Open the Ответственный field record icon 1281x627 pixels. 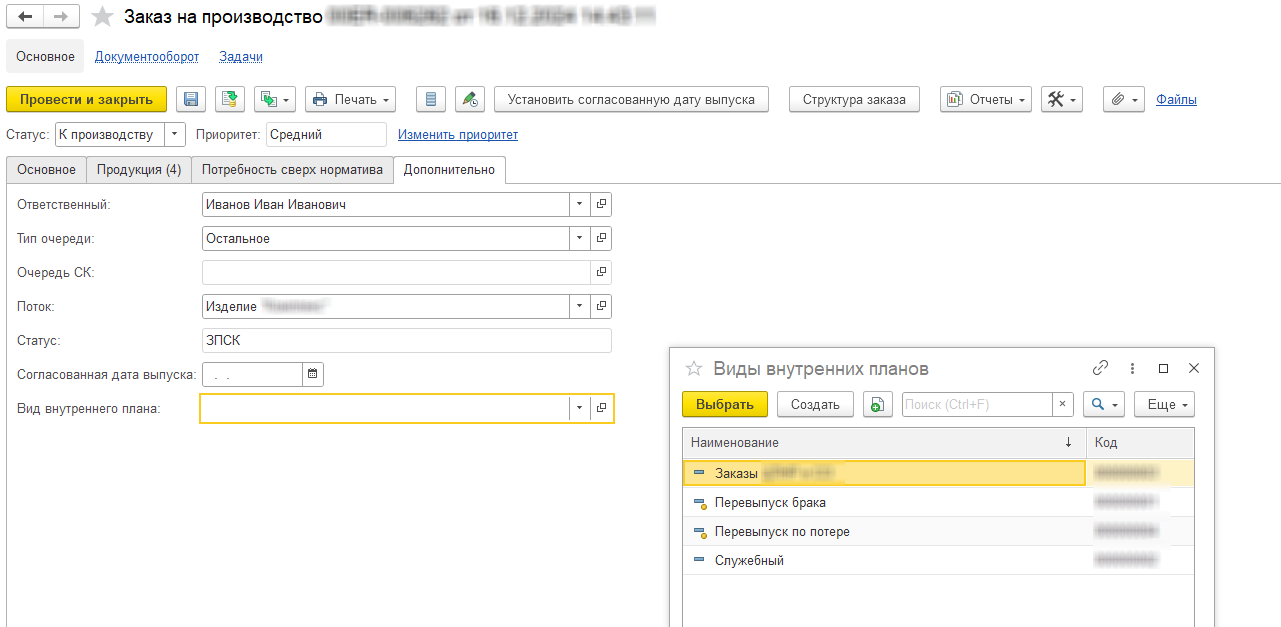601,204
